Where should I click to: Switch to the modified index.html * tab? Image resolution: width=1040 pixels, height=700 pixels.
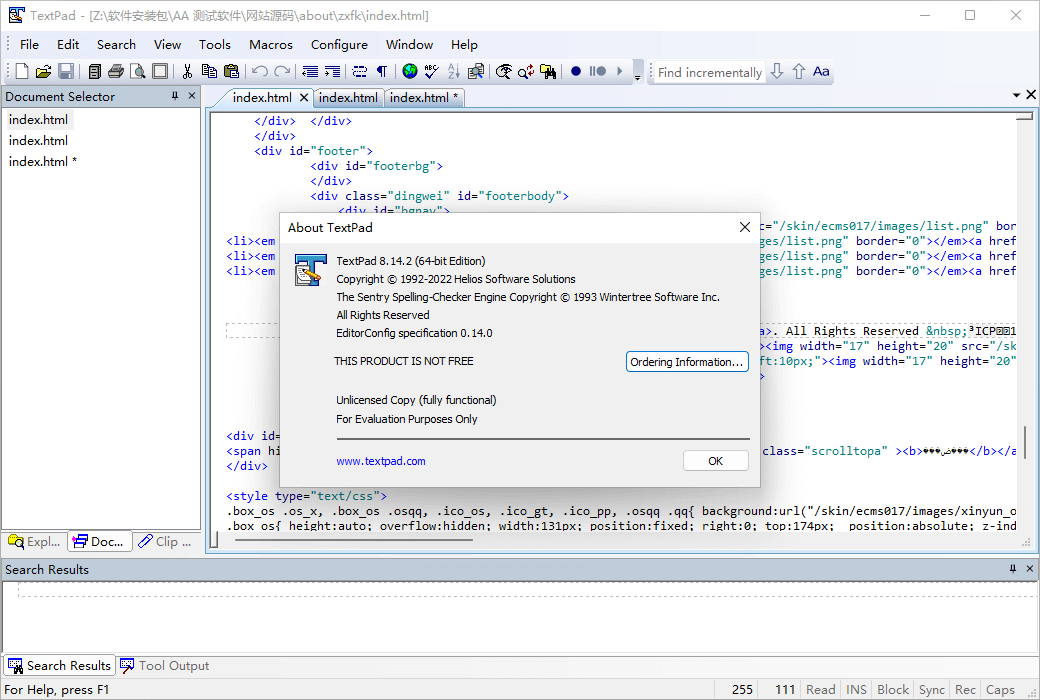click(x=424, y=98)
